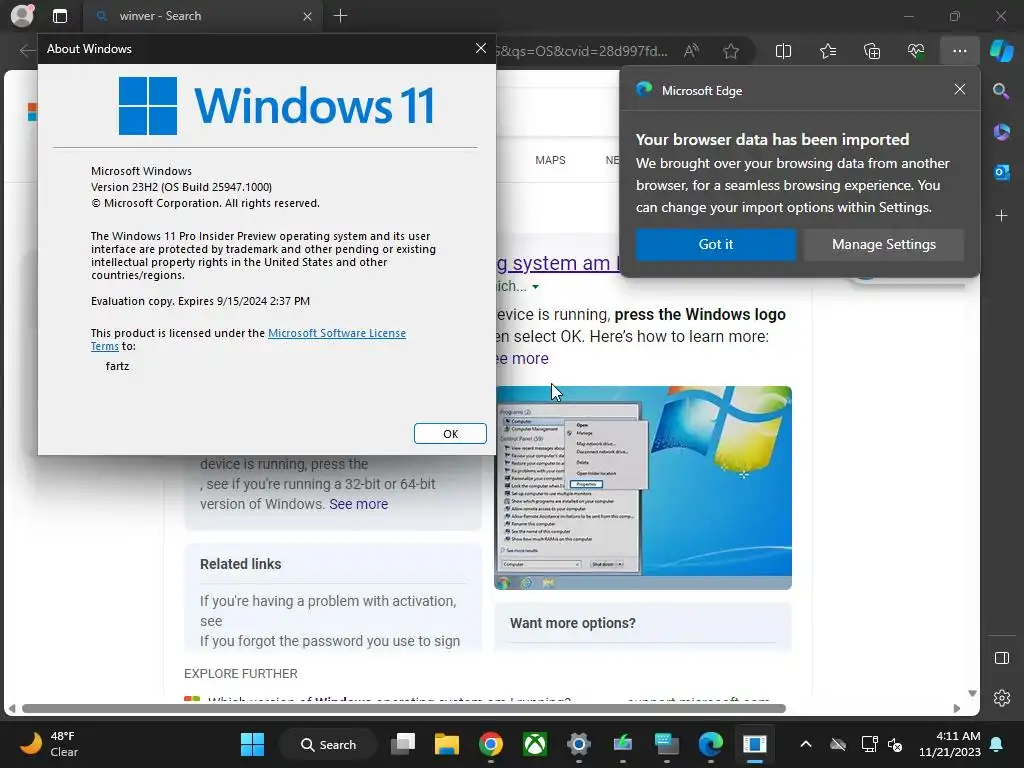
Task: Open Settings gear on taskbar
Action: pos(579,744)
